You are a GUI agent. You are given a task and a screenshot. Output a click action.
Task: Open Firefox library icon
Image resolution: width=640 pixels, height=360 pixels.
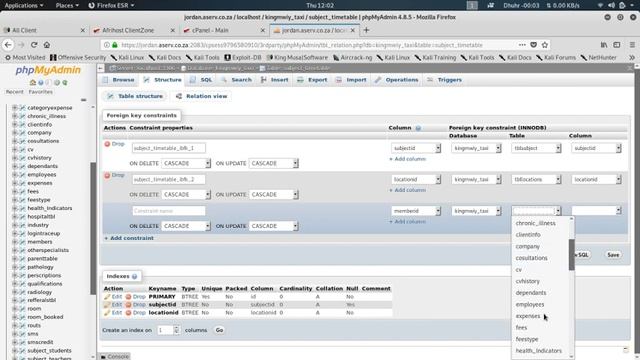pos(604,45)
